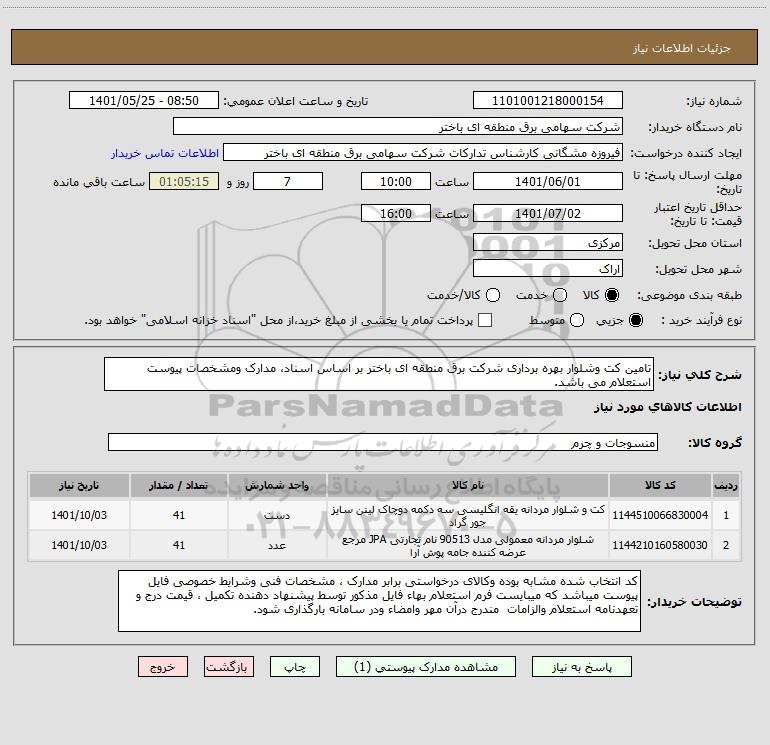Click the خروج exit button
The height and width of the screenshot is (745, 770).
(163, 667)
